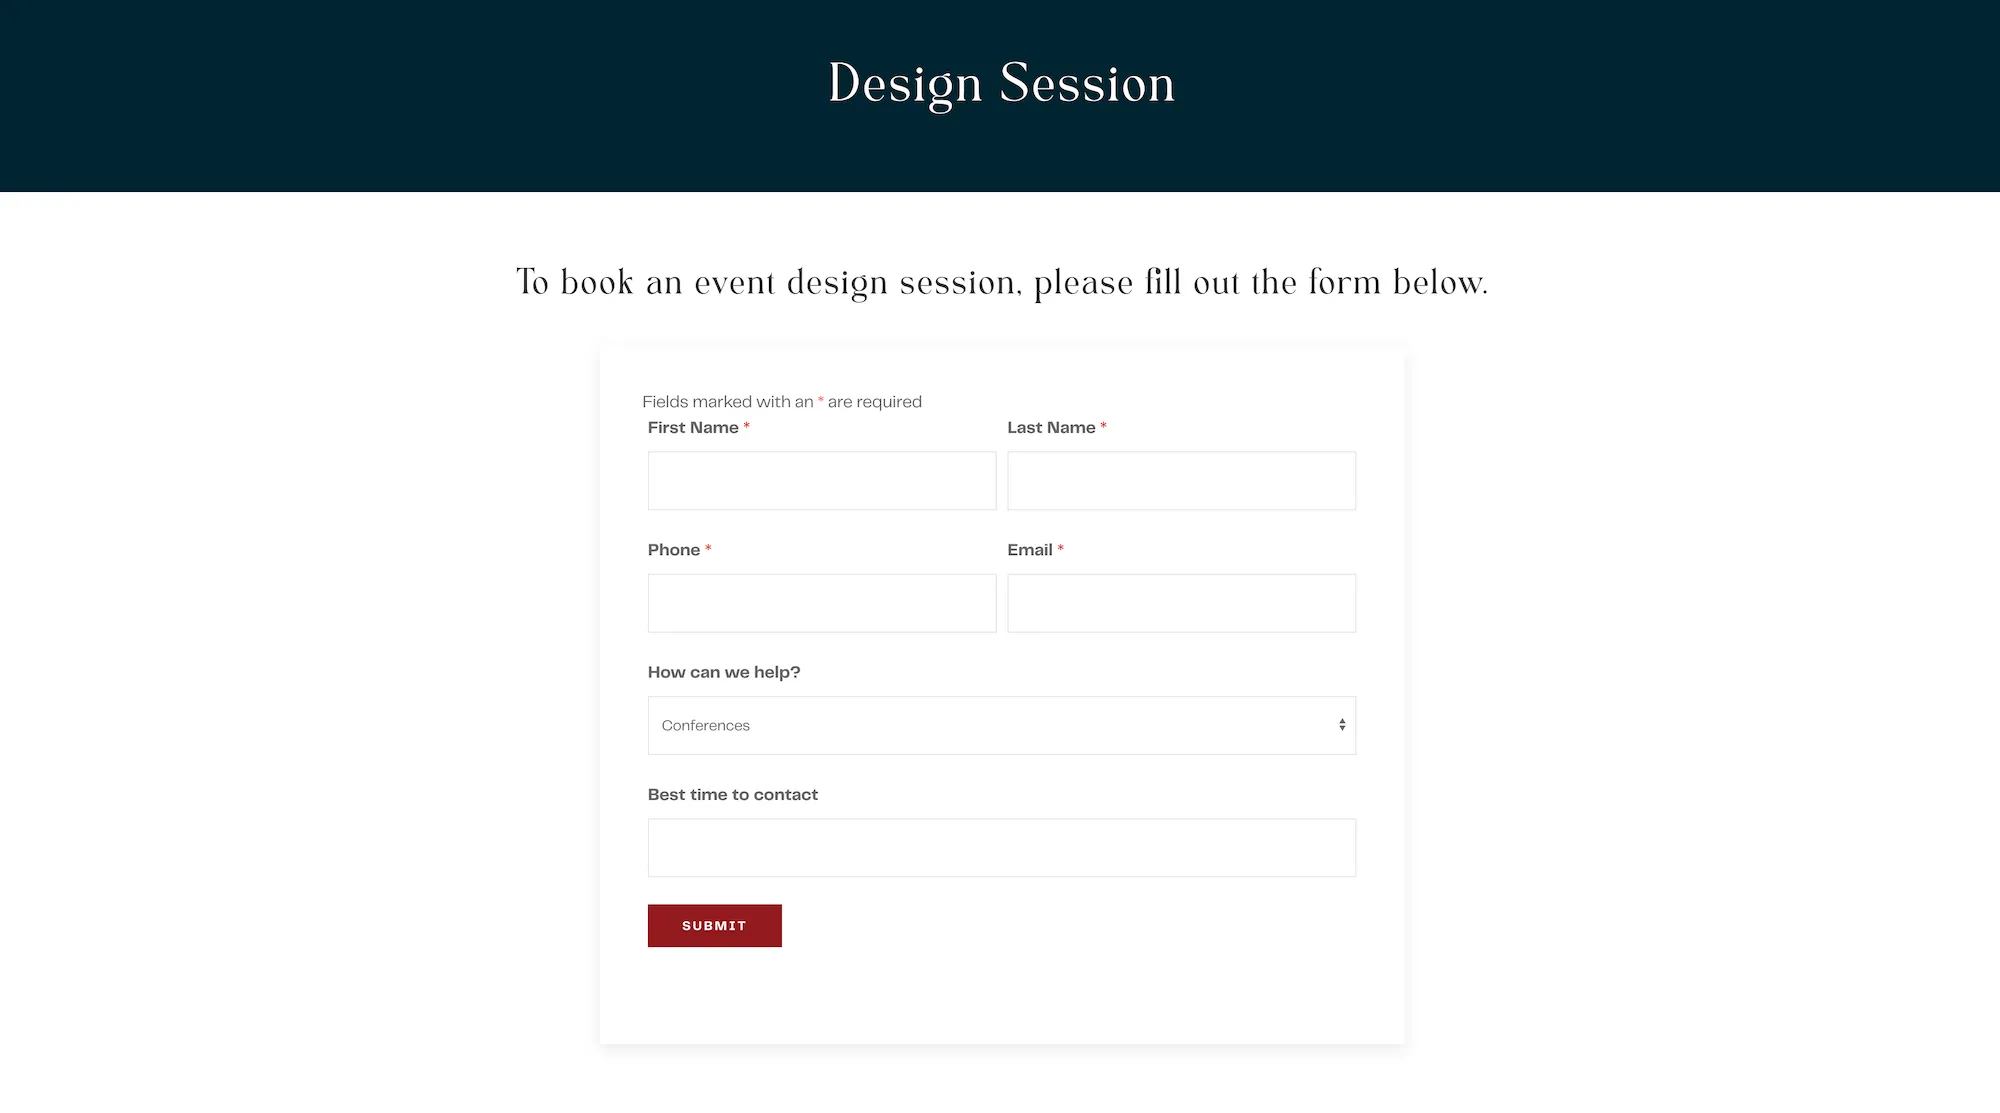Click inside the First Name field
This screenshot has height=1113, width=2000.
821,480
